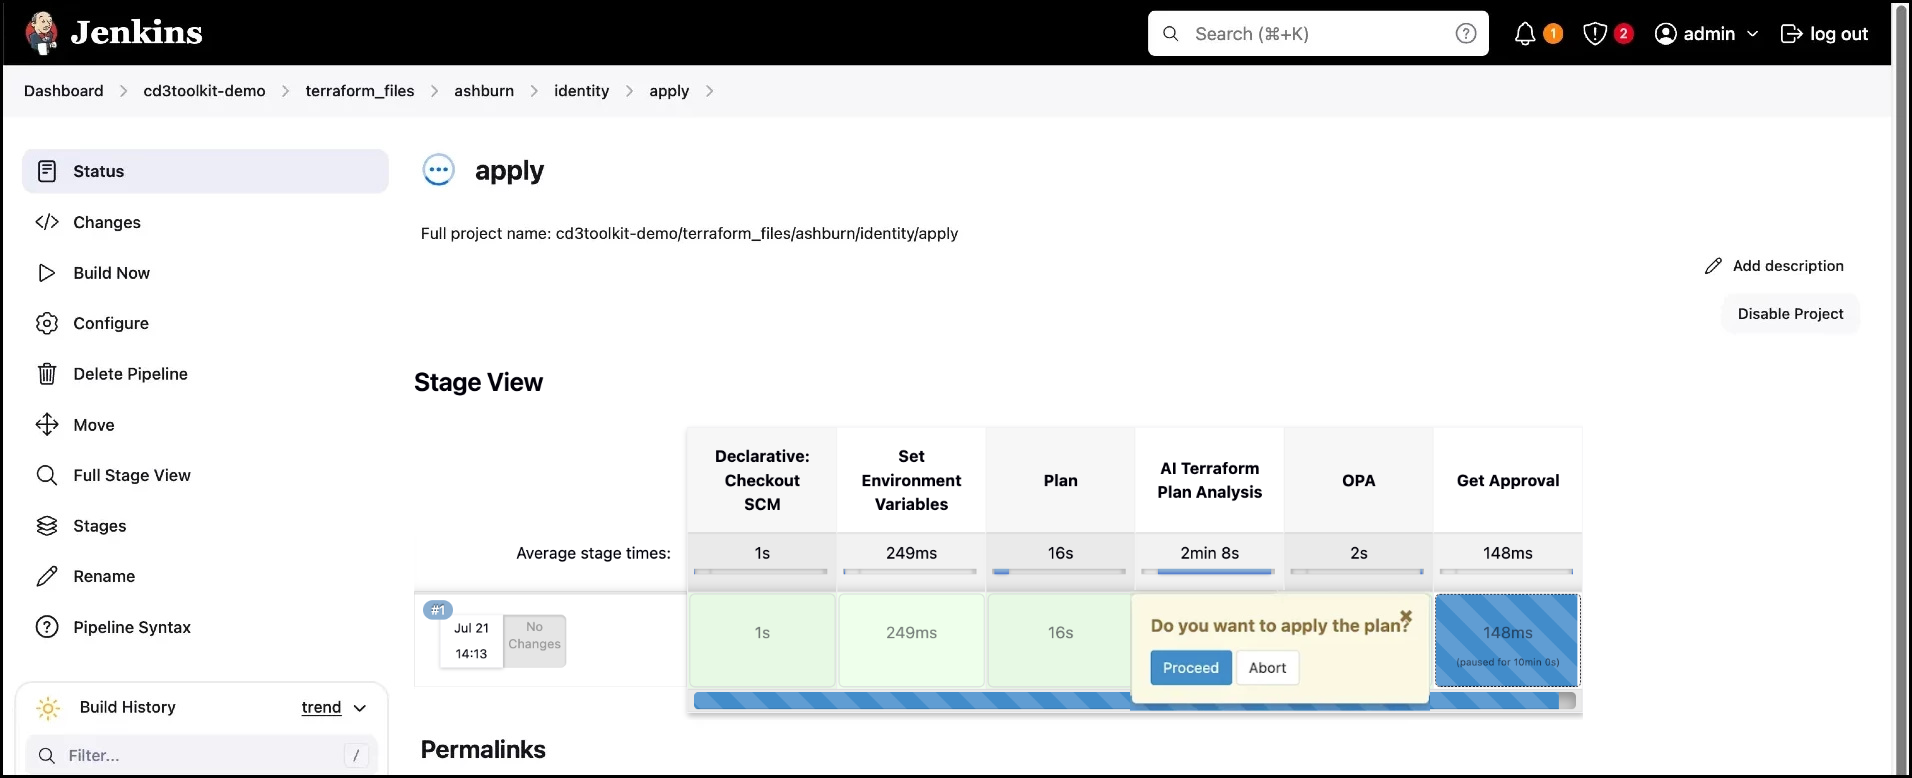Open the Get Approval paused stage cell
The width and height of the screenshot is (1912, 778).
point(1507,641)
